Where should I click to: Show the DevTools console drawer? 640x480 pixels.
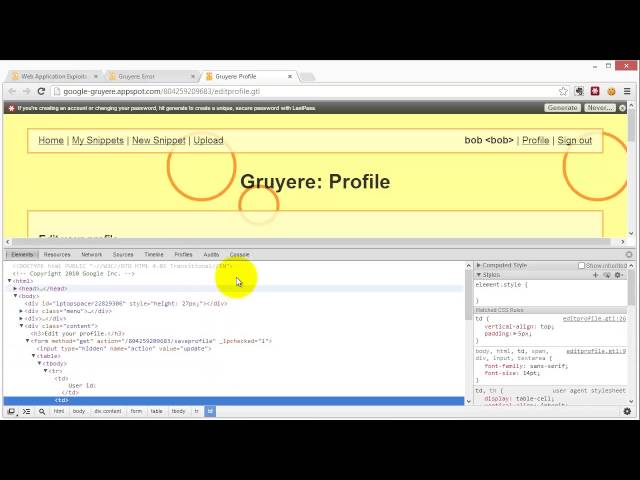tap(27, 411)
